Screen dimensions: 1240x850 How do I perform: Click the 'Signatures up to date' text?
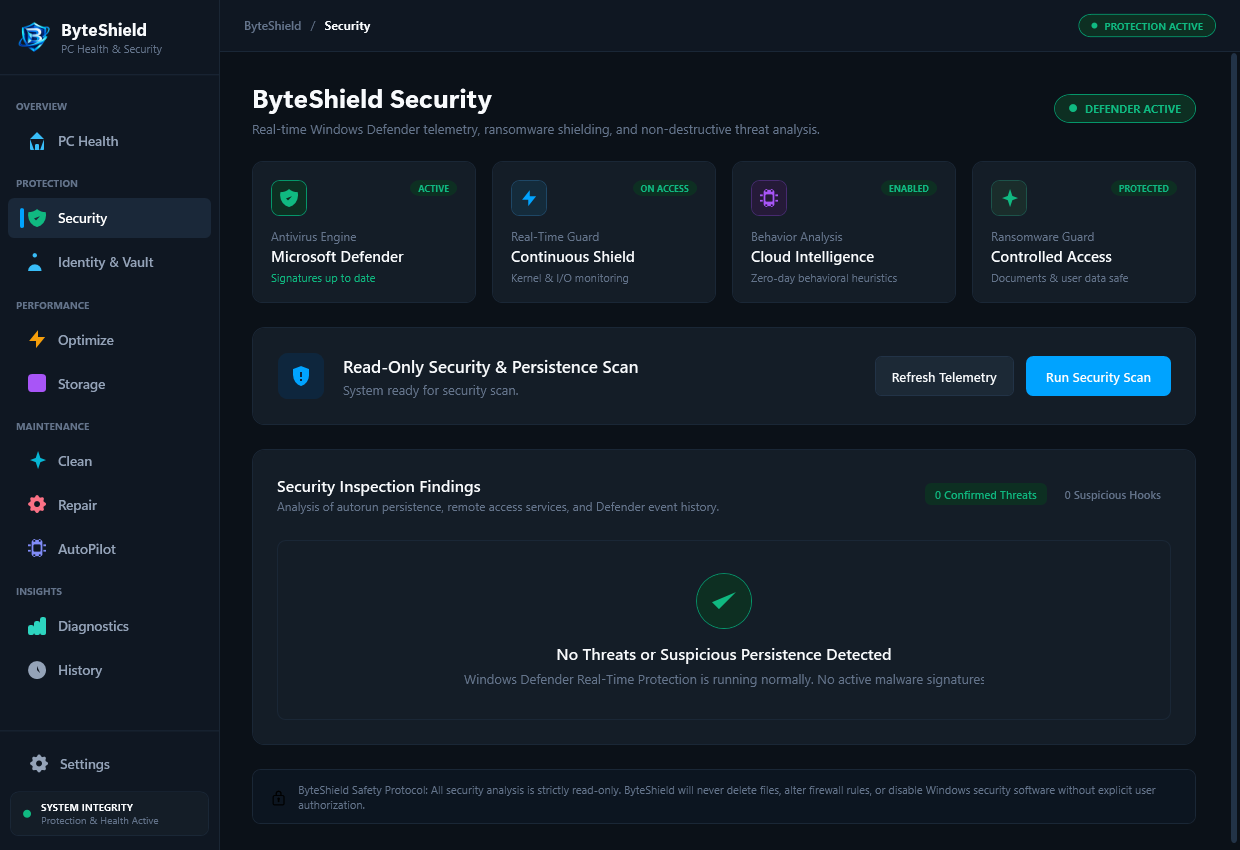pos(323,278)
